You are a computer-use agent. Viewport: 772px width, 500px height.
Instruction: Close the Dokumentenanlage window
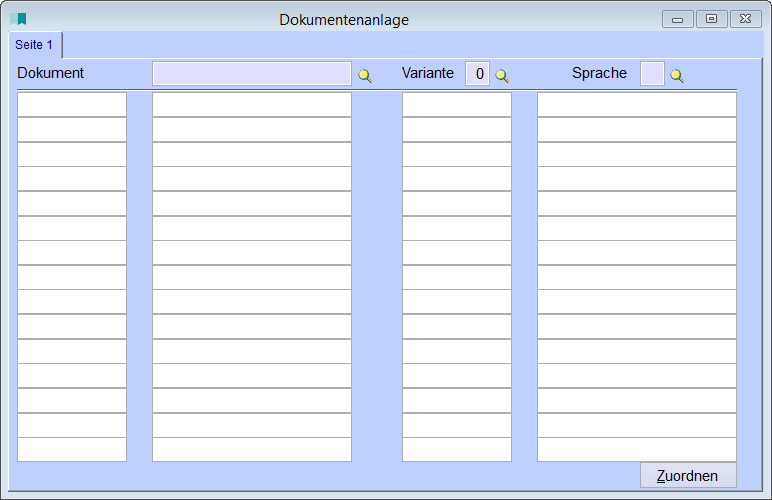click(x=745, y=19)
